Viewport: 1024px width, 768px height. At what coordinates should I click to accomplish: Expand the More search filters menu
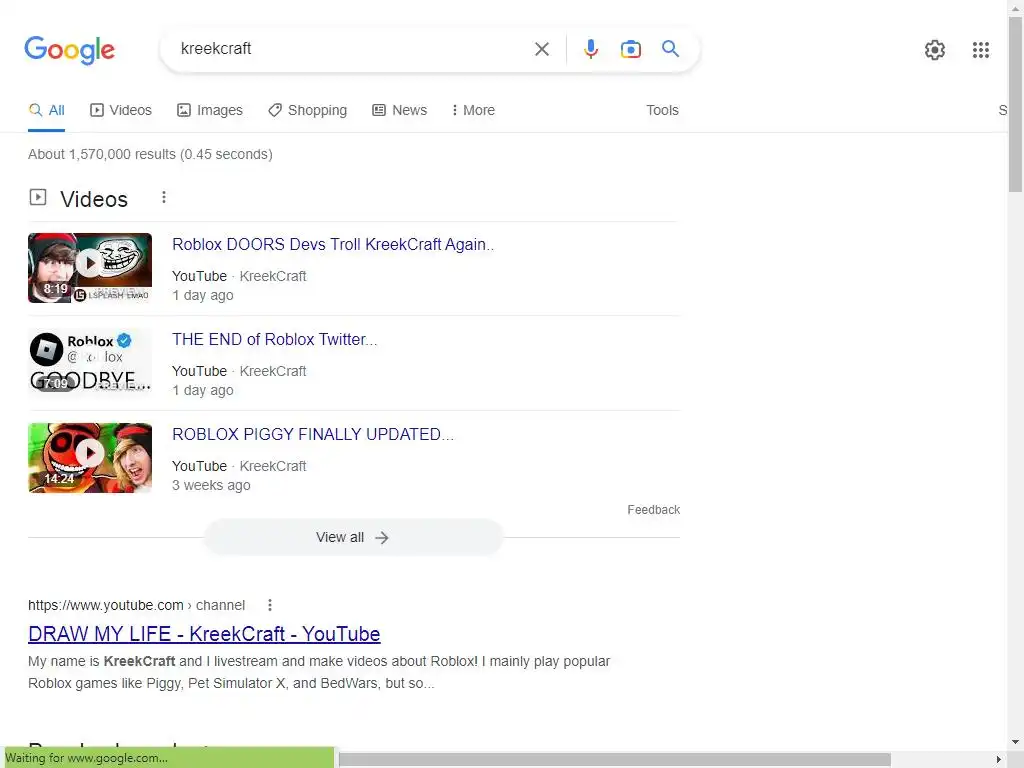click(x=473, y=110)
